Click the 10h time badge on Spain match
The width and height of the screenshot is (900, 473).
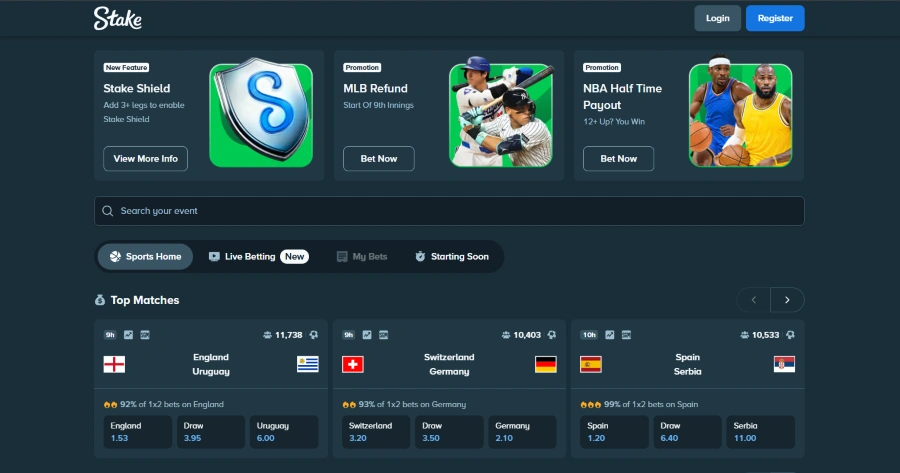589,335
